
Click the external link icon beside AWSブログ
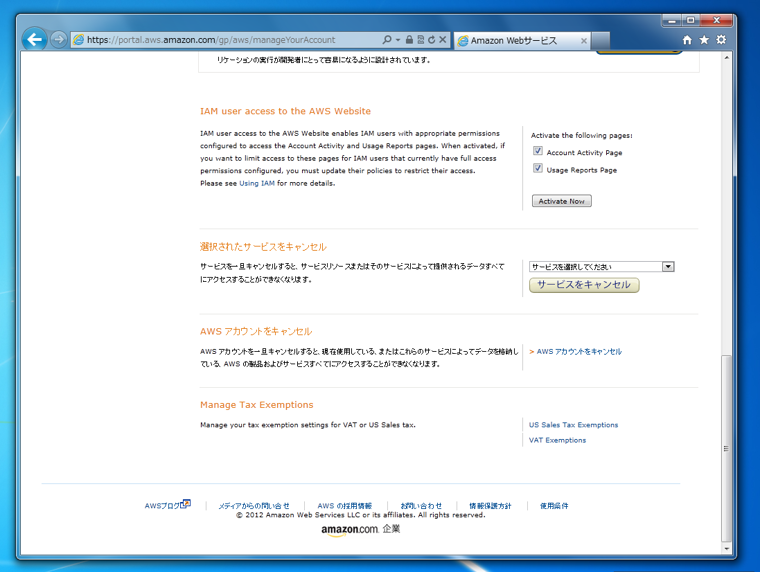186,504
